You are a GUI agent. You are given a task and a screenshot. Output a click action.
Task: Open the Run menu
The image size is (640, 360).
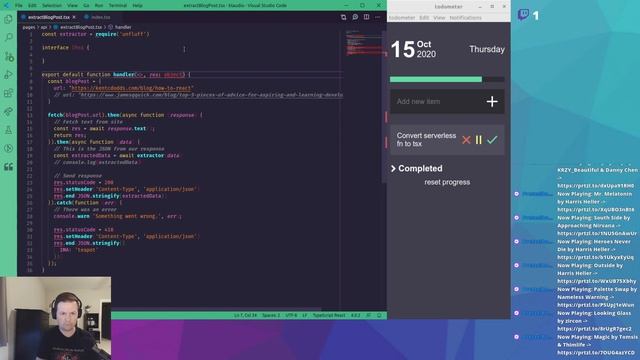(x=99, y=5)
